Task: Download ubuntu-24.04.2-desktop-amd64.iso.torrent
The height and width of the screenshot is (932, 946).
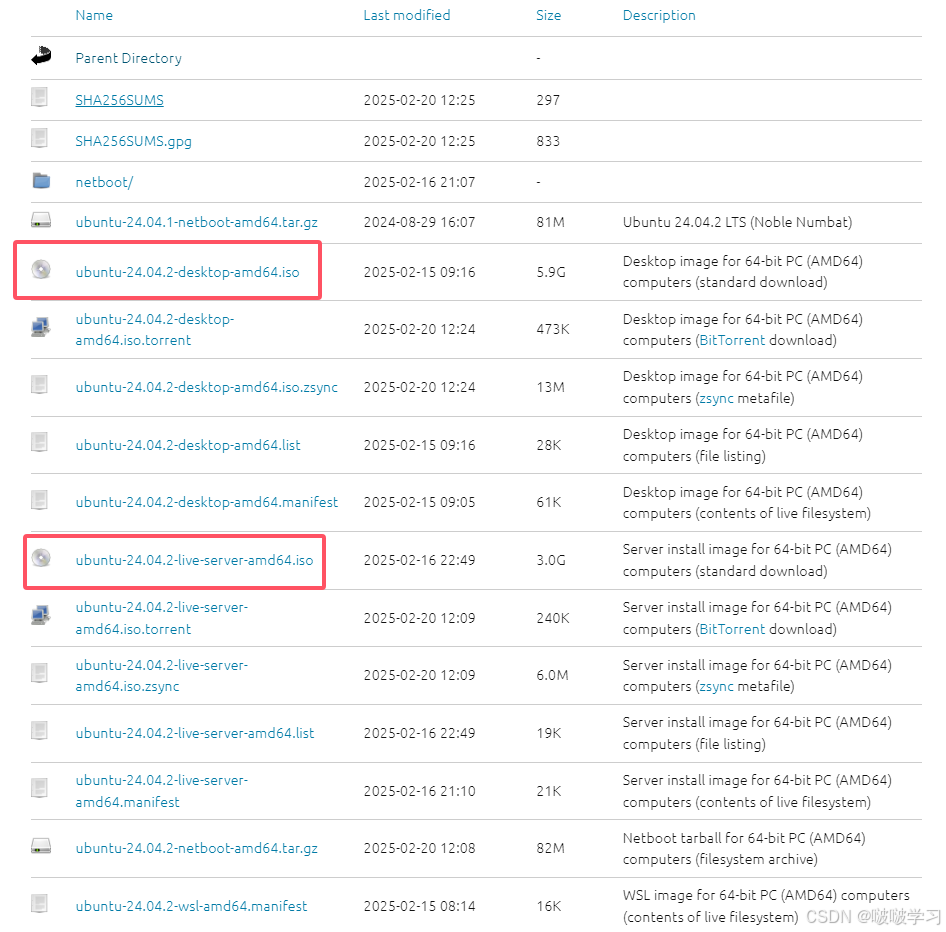Action: click(x=155, y=329)
